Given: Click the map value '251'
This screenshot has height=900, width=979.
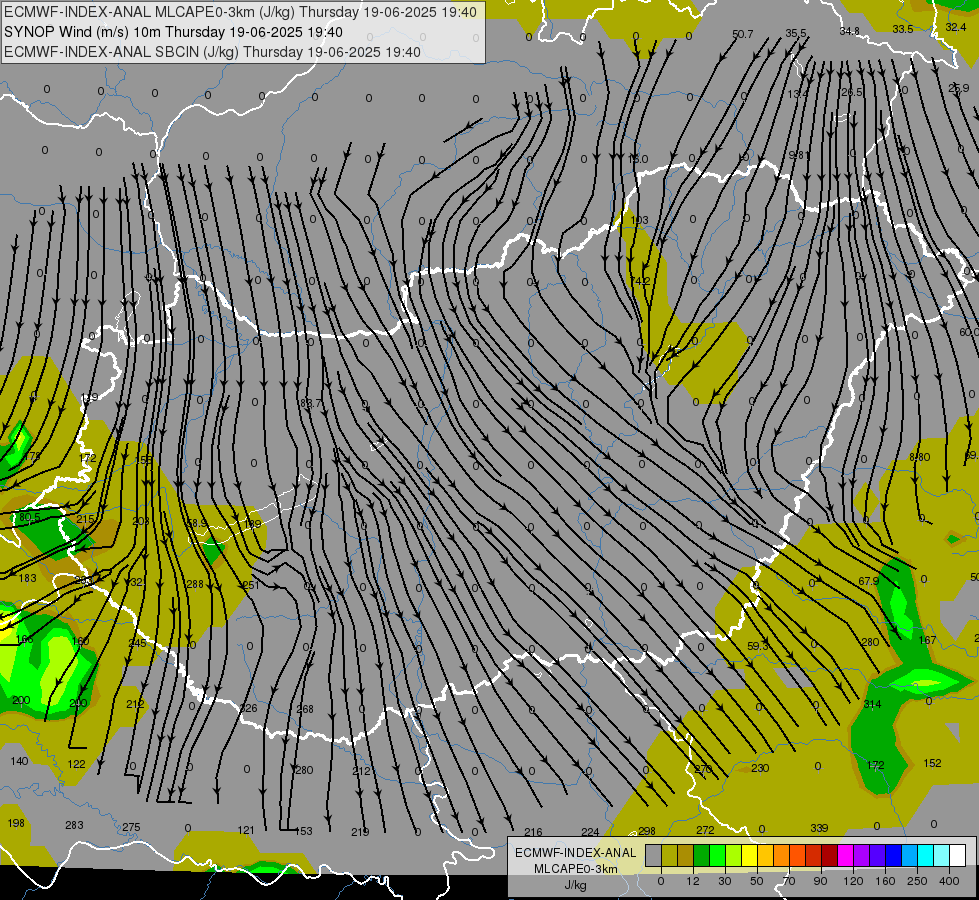Looking at the screenshot, I should click(250, 585).
